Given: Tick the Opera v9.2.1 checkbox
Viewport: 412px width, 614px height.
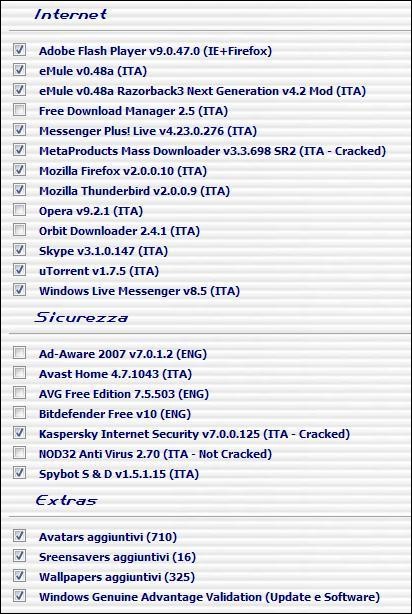Looking at the screenshot, I should (x=19, y=210).
